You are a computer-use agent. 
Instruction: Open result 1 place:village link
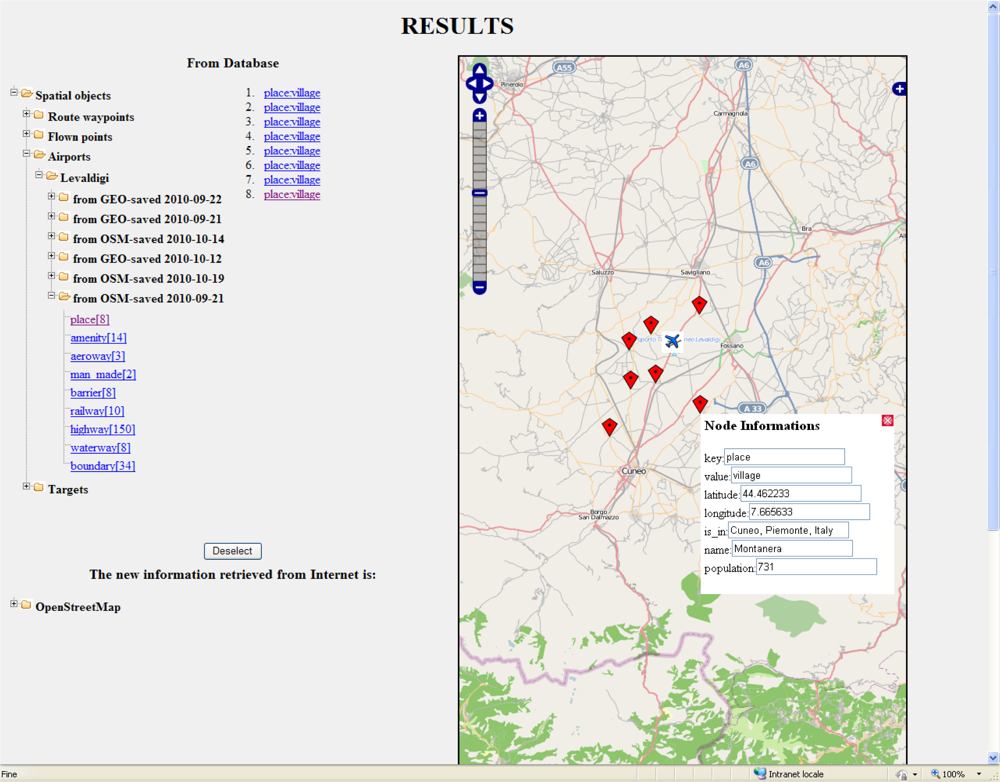(x=292, y=93)
